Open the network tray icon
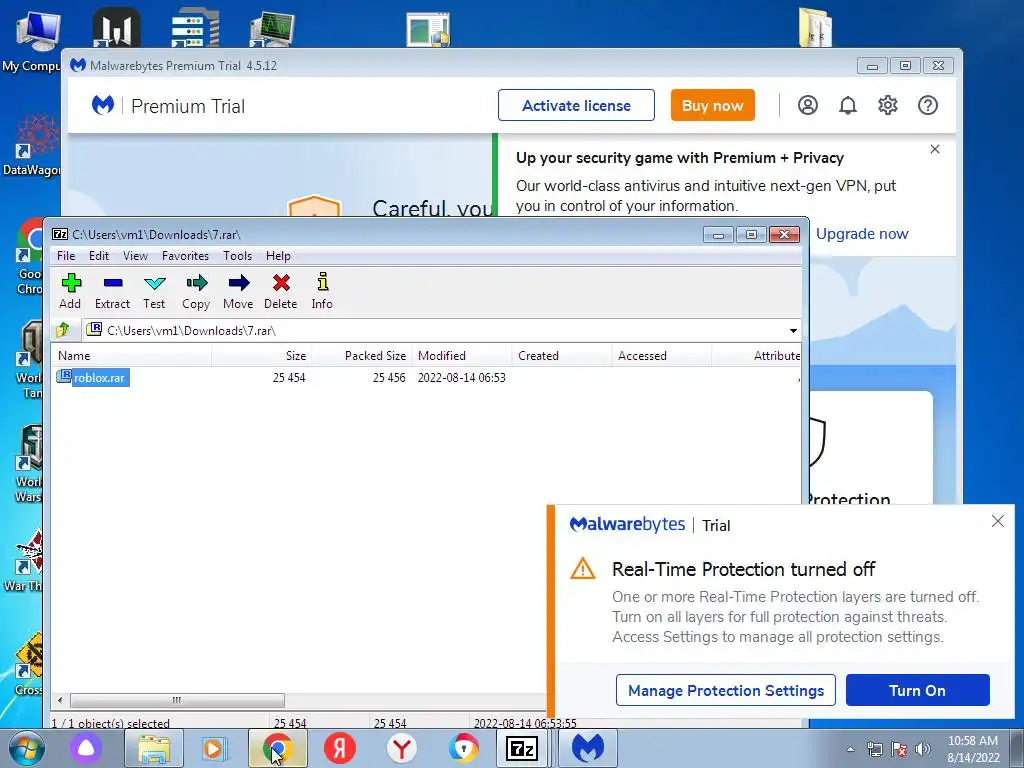 pos(874,749)
